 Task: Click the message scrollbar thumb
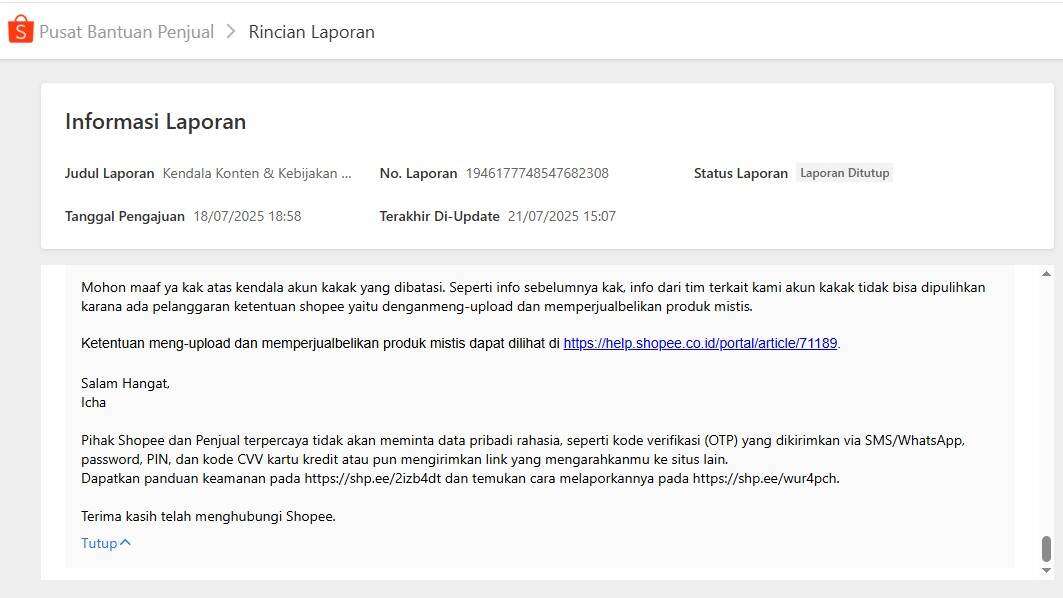[1046, 548]
